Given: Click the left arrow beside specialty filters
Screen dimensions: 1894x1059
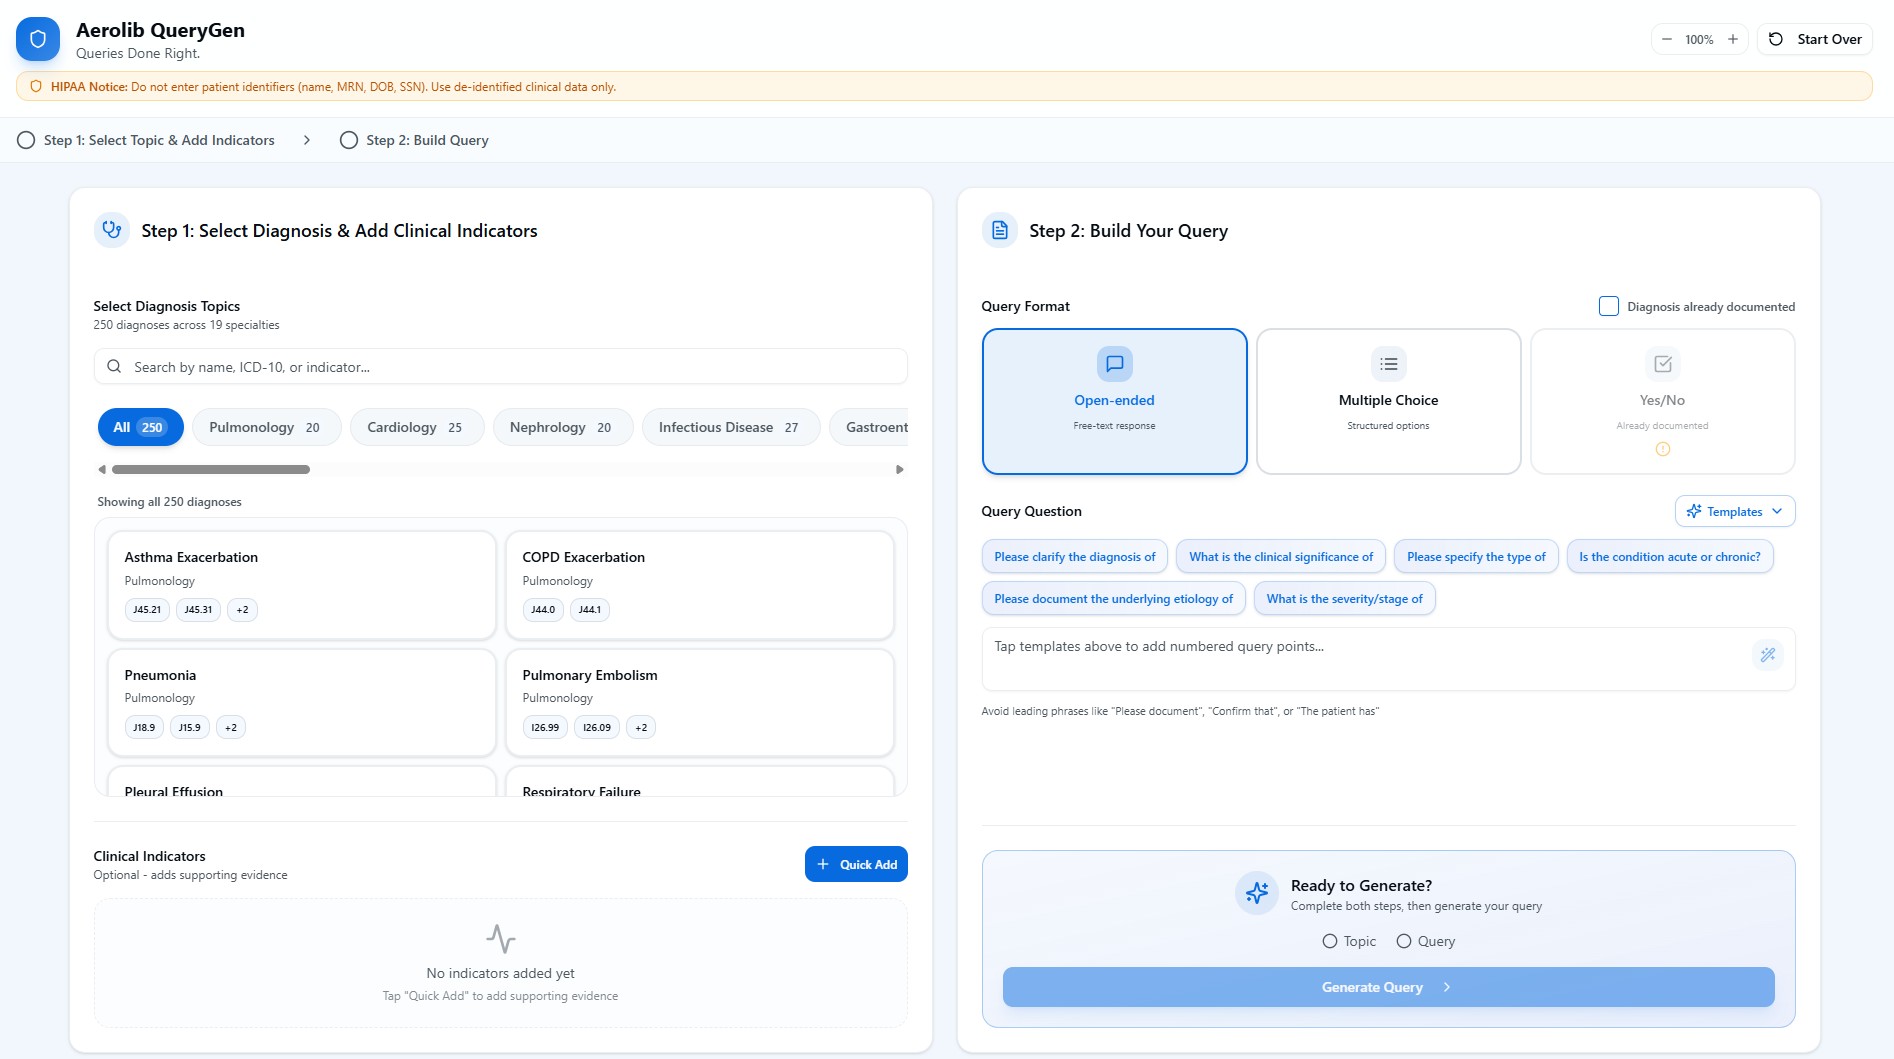Looking at the screenshot, I should click(101, 468).
